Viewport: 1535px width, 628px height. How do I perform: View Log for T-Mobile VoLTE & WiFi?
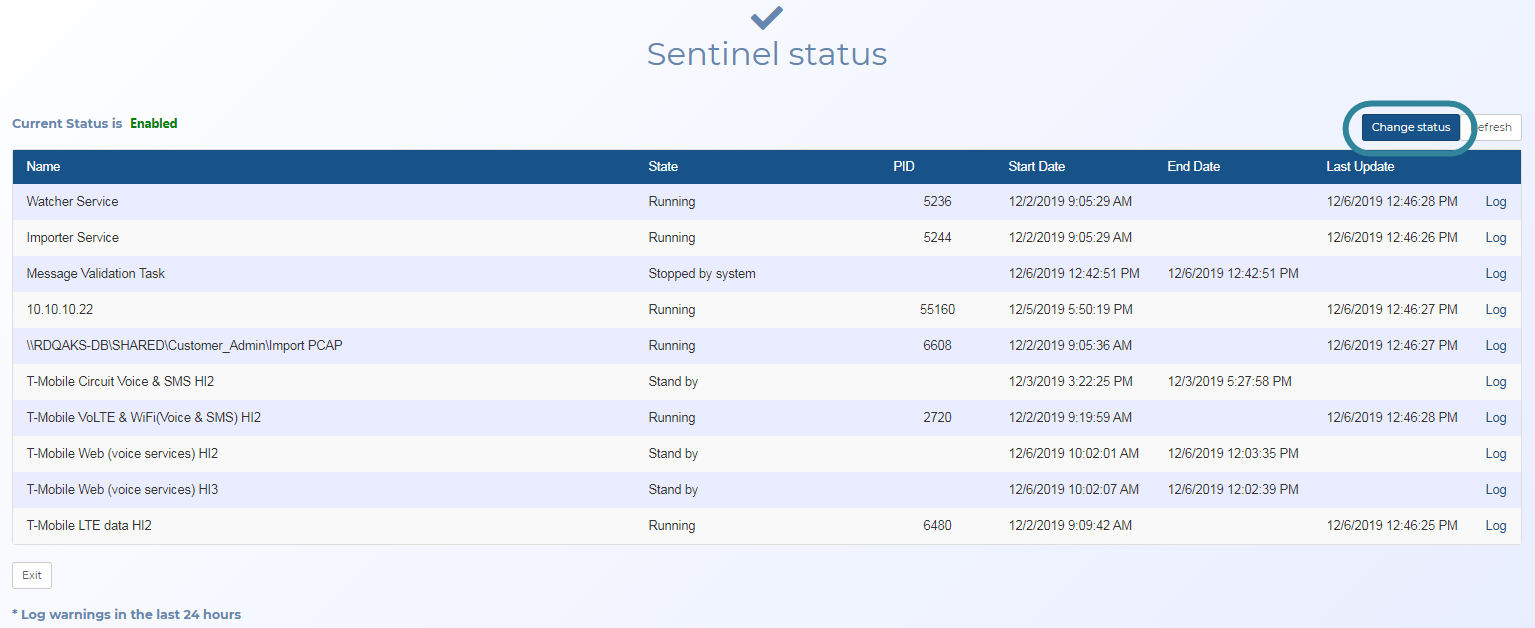[1495, 418]
